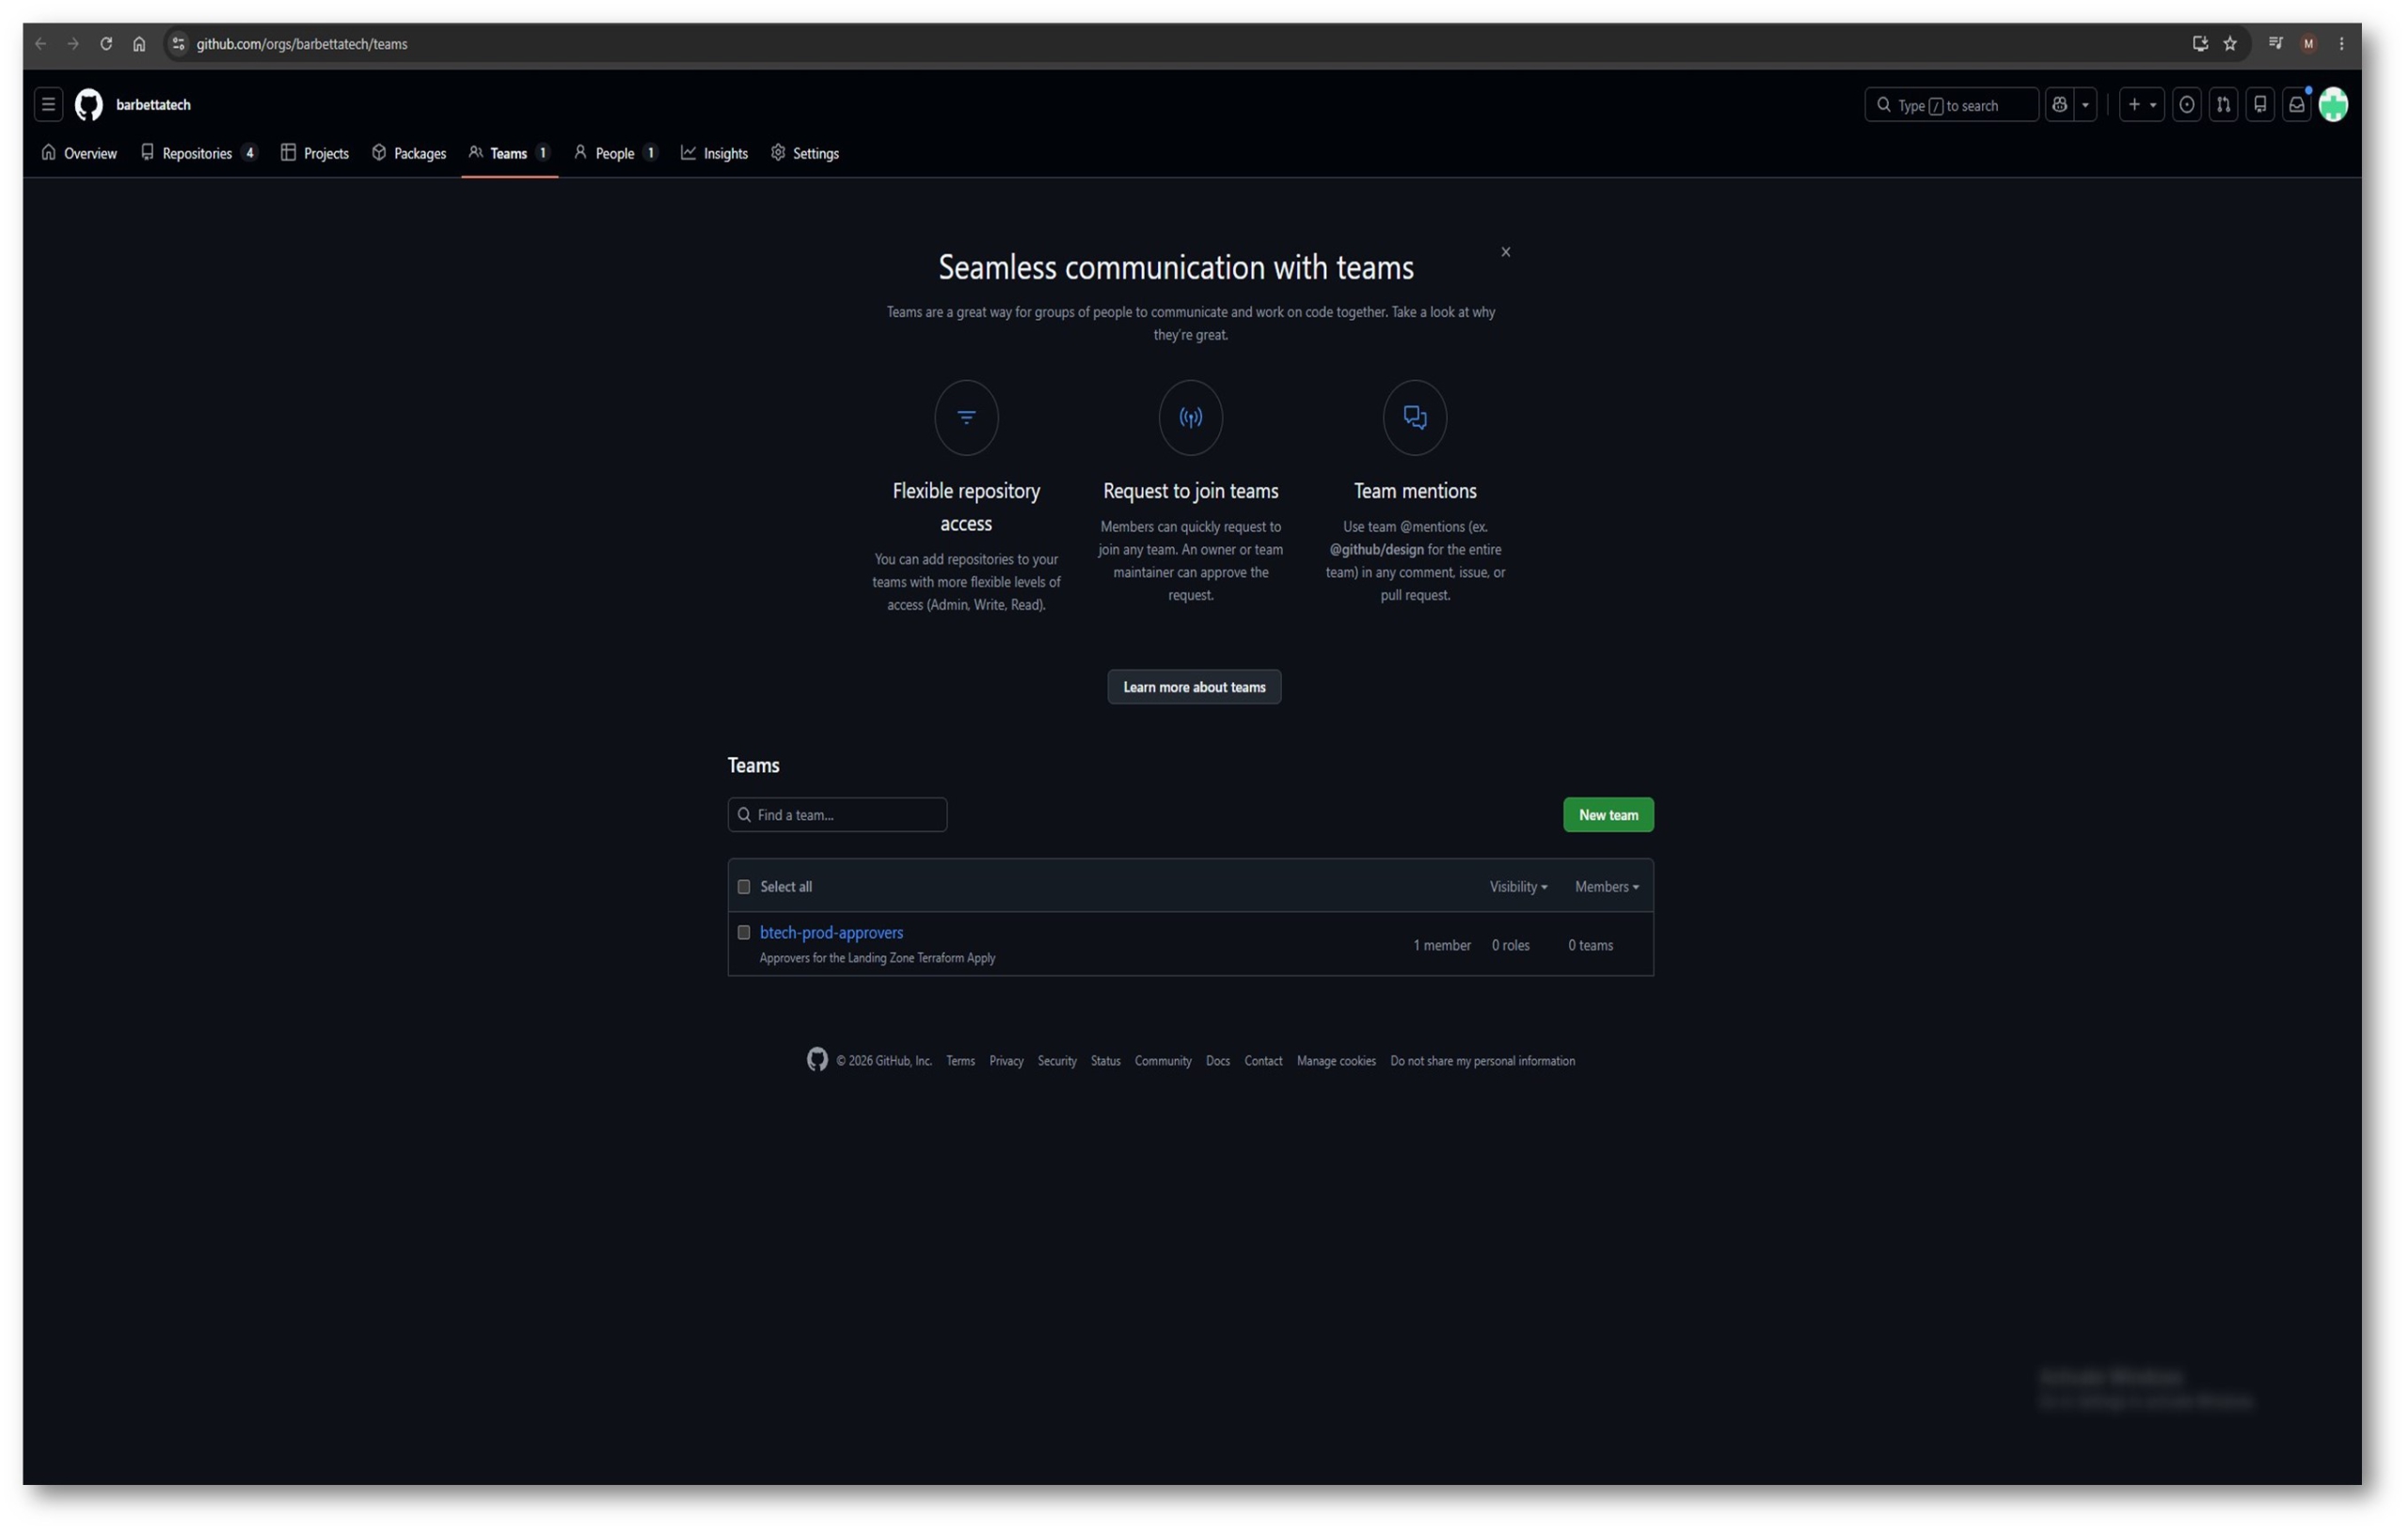Click the "1 member" count text

(1441, 945)
